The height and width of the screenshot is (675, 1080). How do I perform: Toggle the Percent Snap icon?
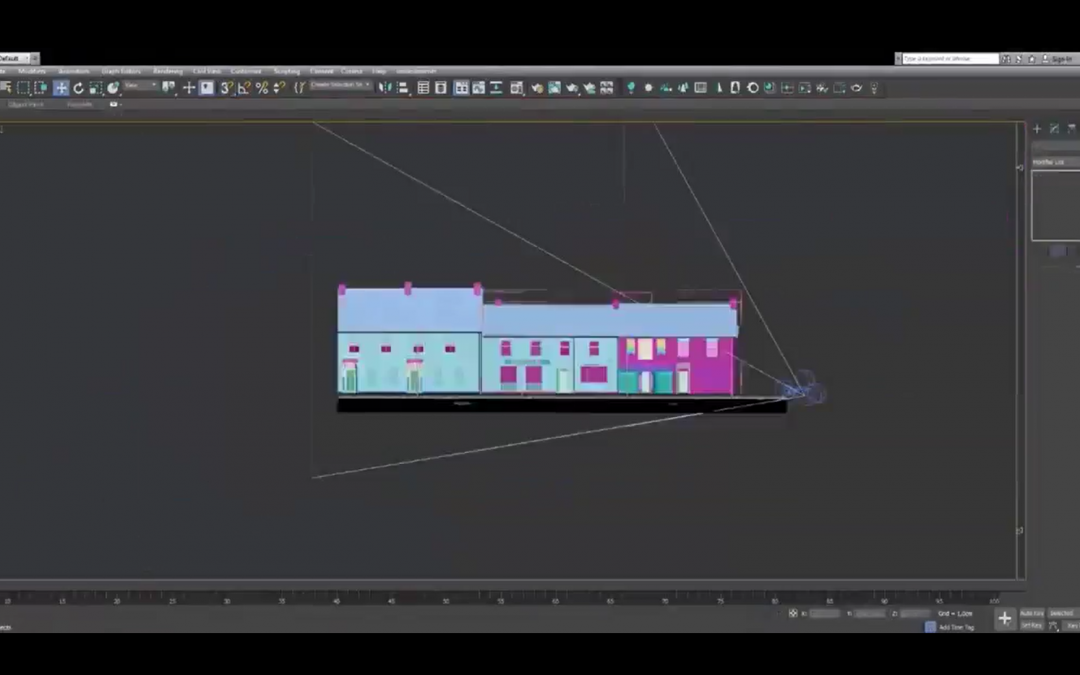[x=262, y=88]
